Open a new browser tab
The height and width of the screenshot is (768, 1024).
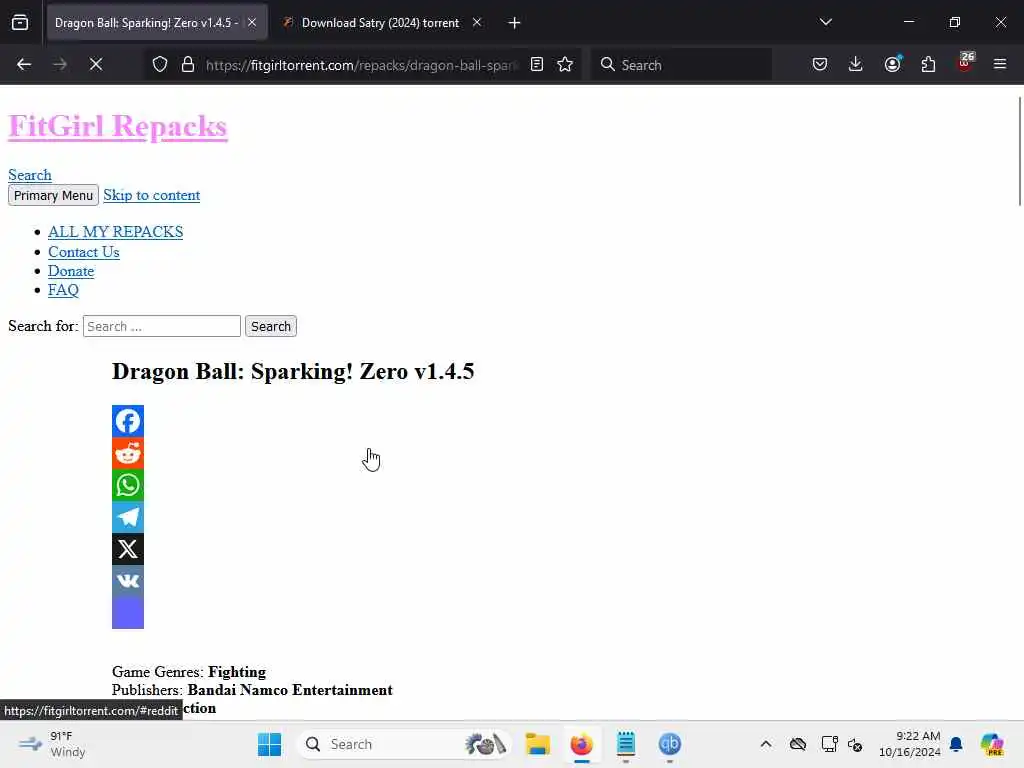click(514, 23)
